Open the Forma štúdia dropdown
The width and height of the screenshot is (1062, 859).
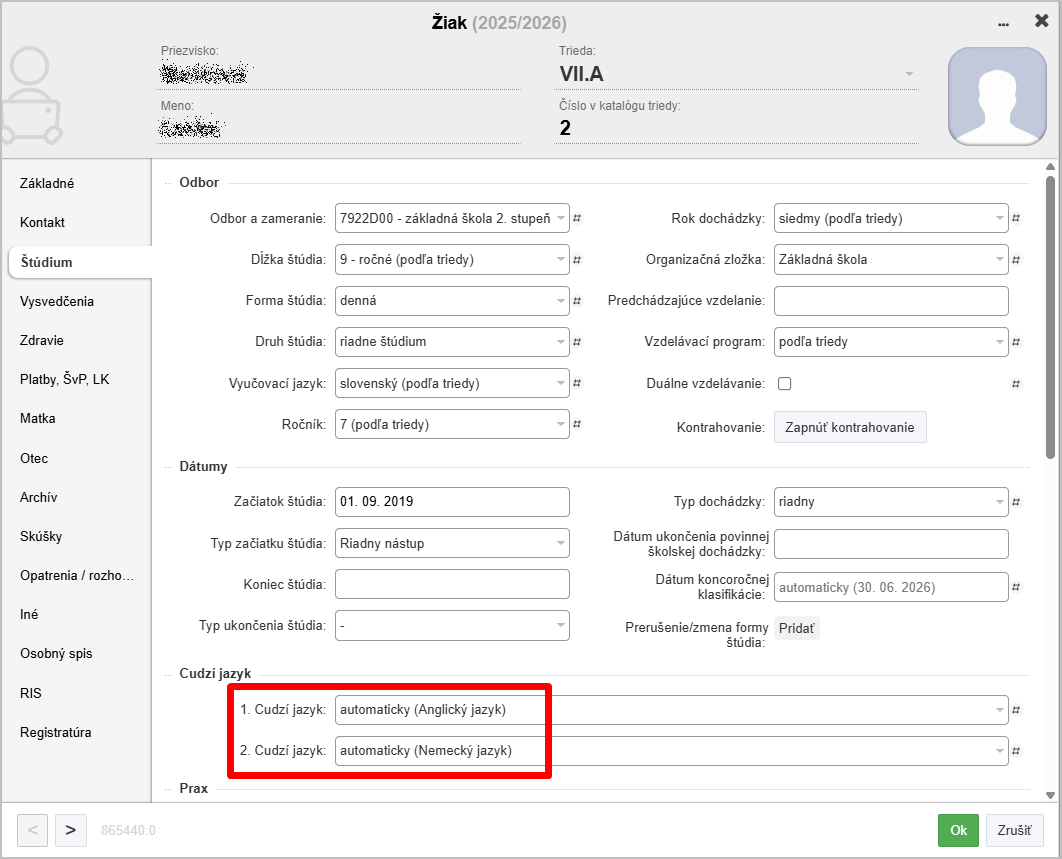(452, 300)
